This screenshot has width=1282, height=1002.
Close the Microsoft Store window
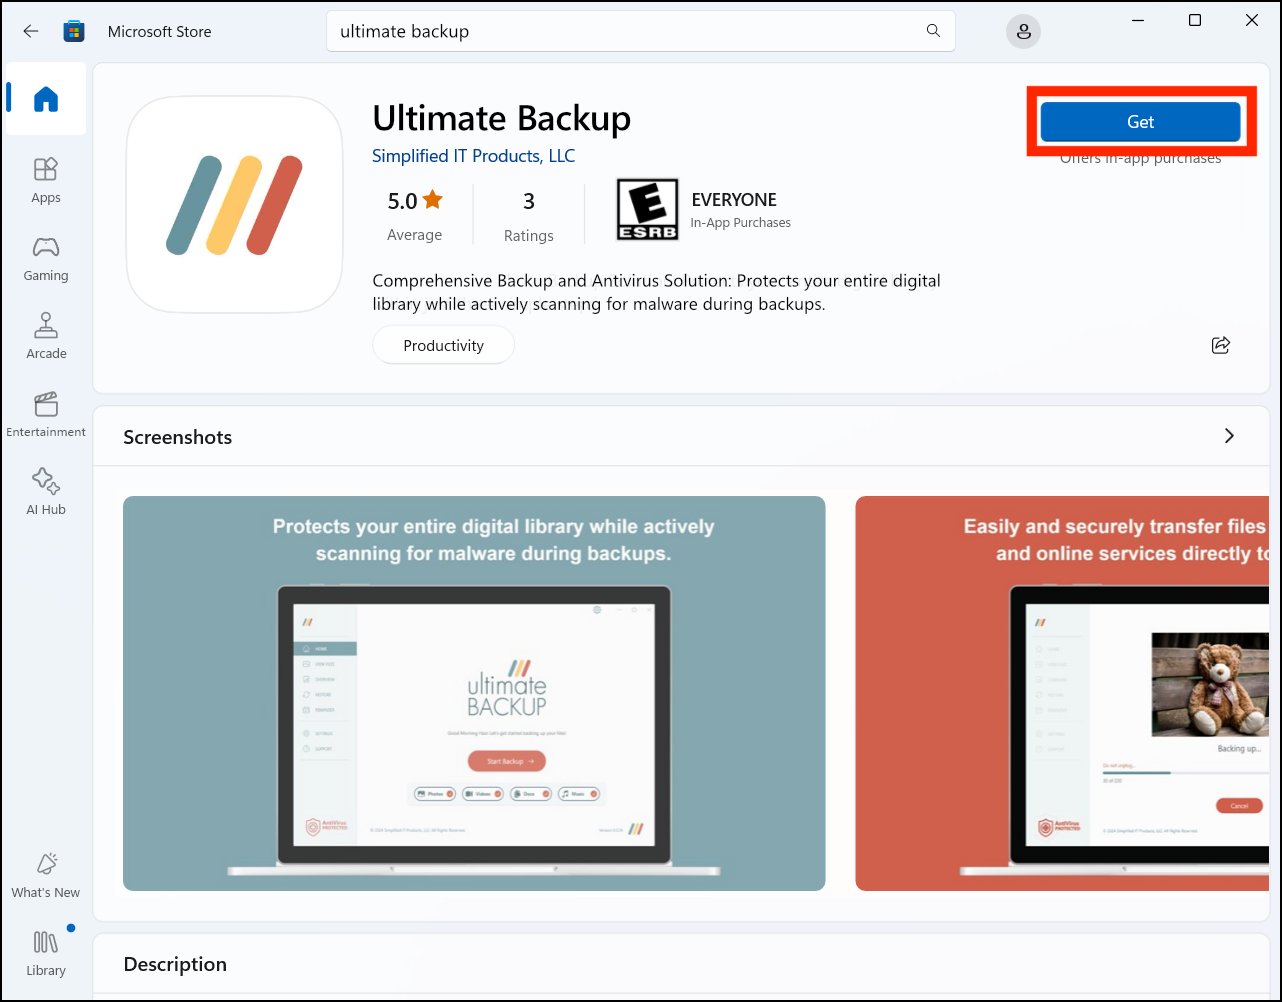pyautogui.click(x=1252, y=20)
